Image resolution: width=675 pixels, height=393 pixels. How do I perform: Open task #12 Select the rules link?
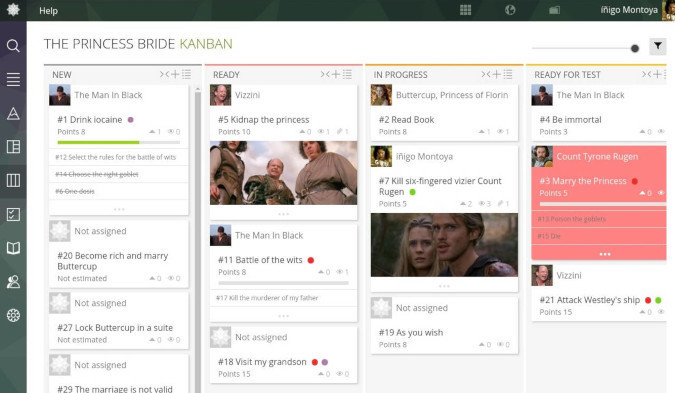click(115, 157)
